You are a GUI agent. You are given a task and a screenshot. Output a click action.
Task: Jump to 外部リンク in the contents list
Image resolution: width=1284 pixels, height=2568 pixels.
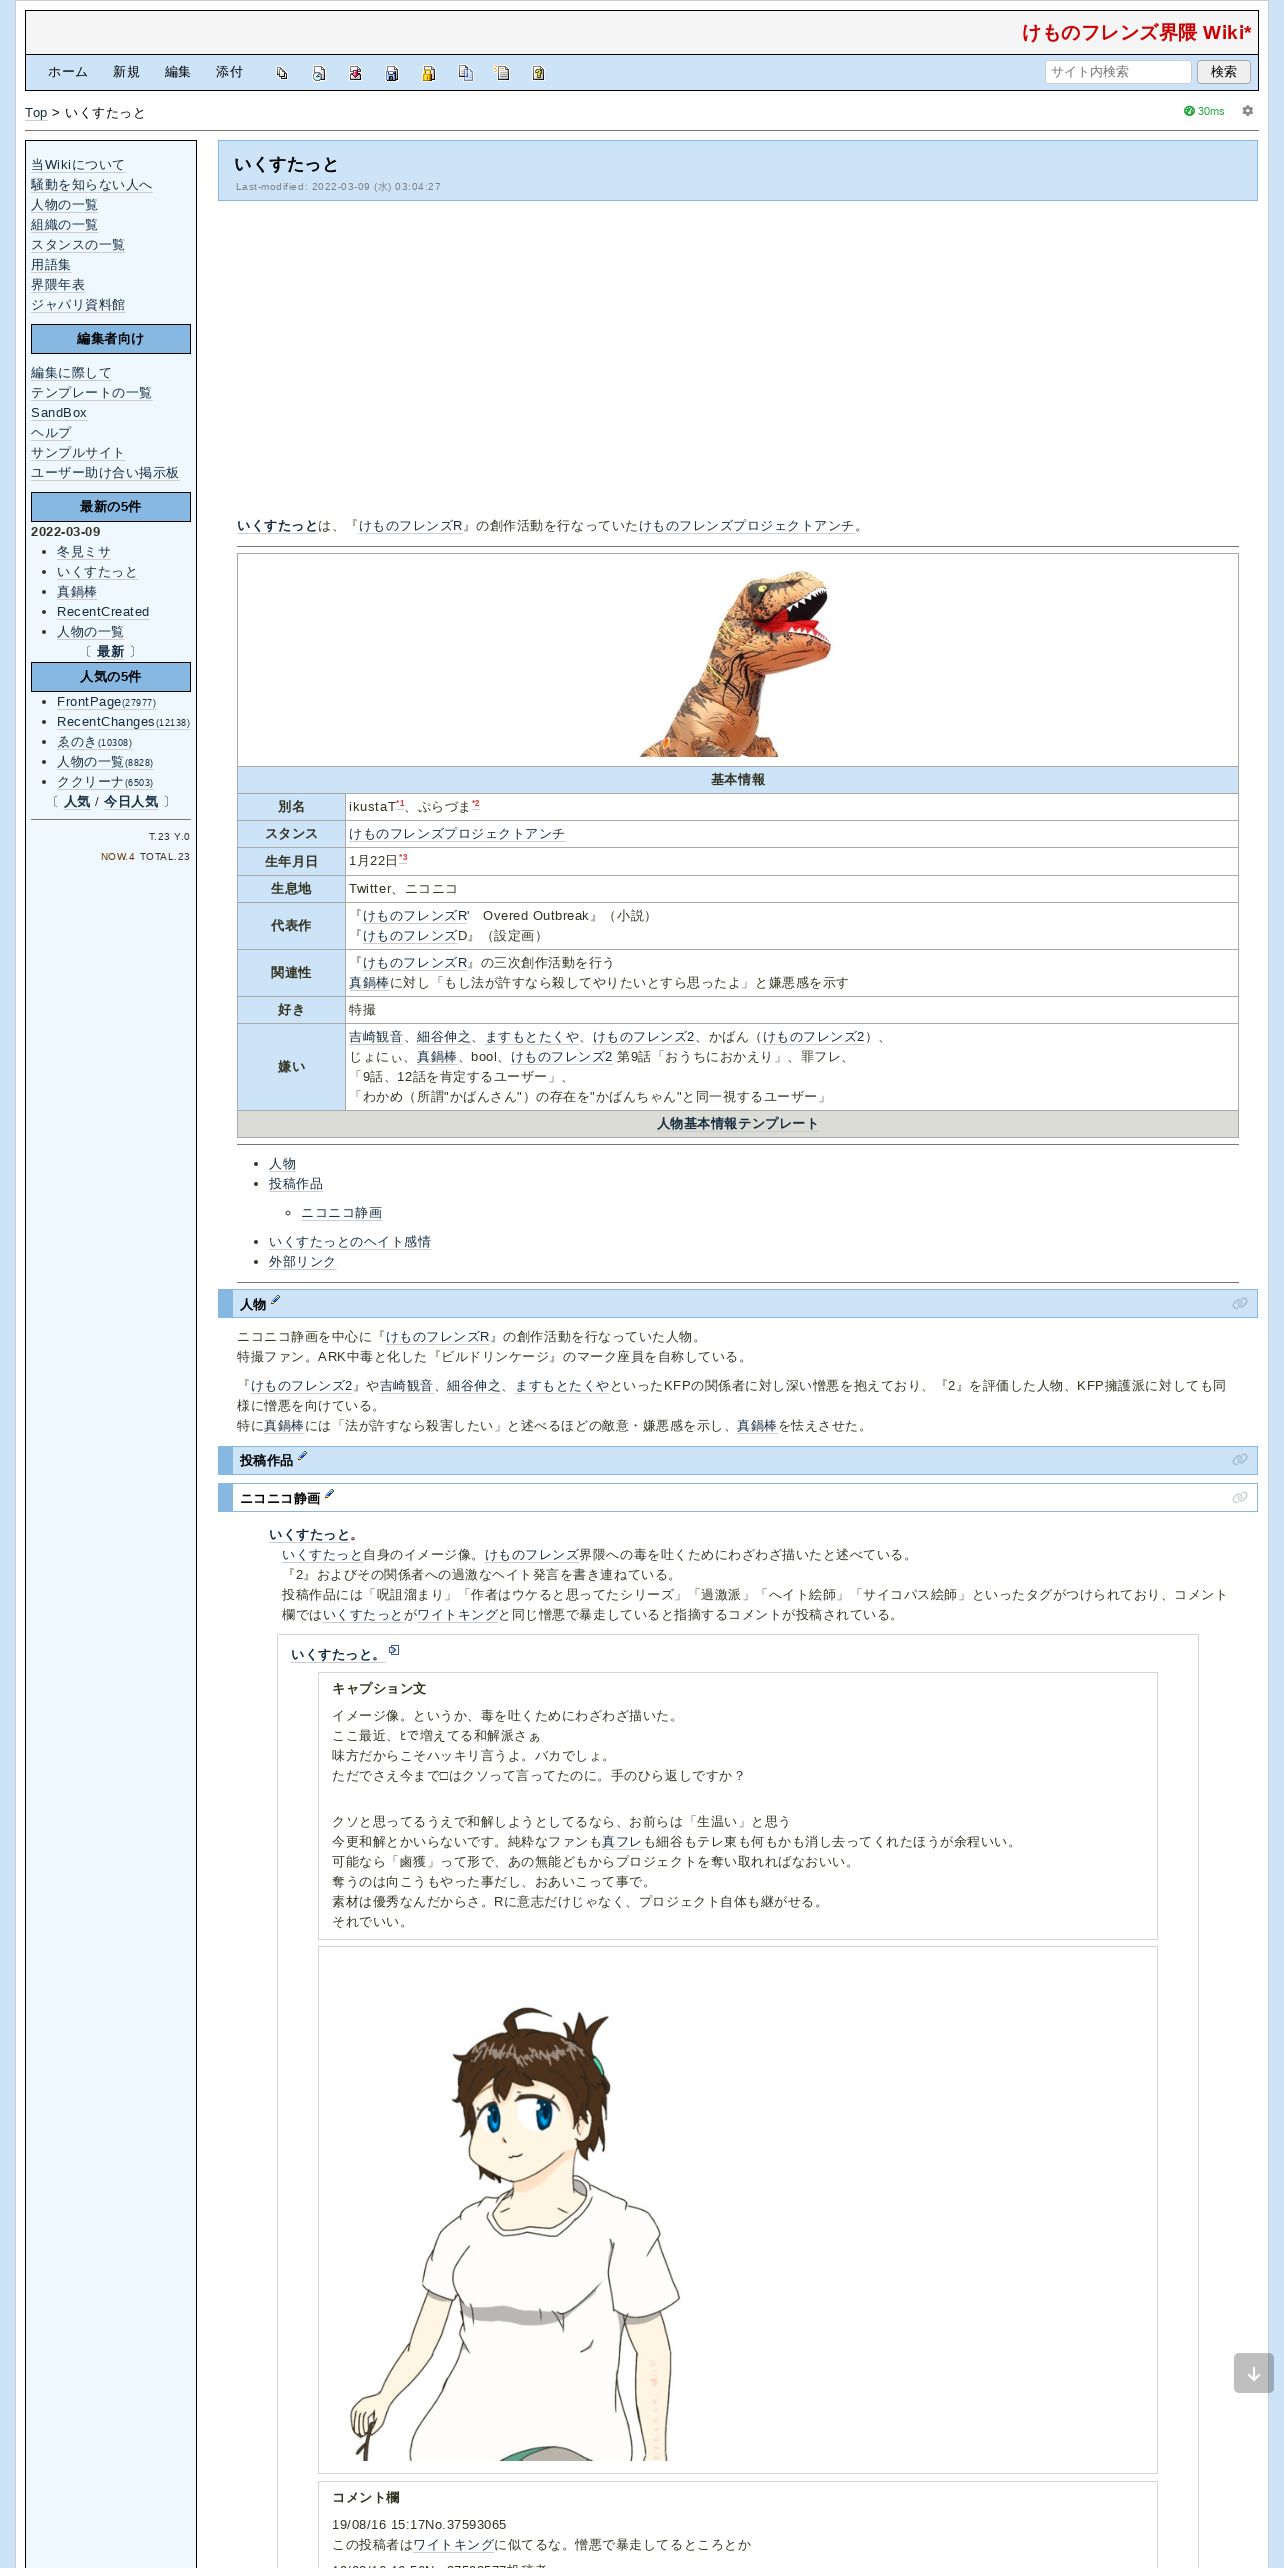point(302,1262)
